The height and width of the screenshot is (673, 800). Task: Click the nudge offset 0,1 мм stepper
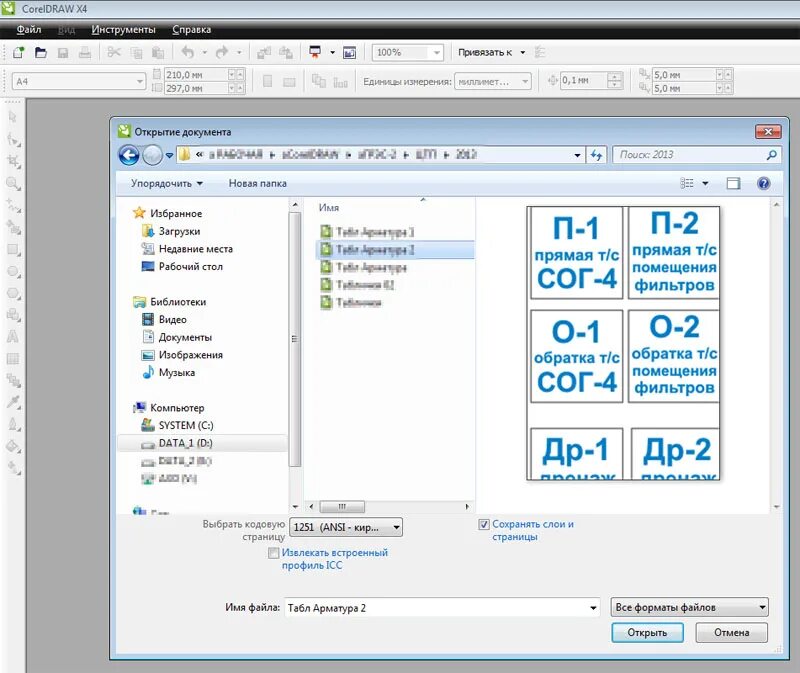tap(614, 81)
